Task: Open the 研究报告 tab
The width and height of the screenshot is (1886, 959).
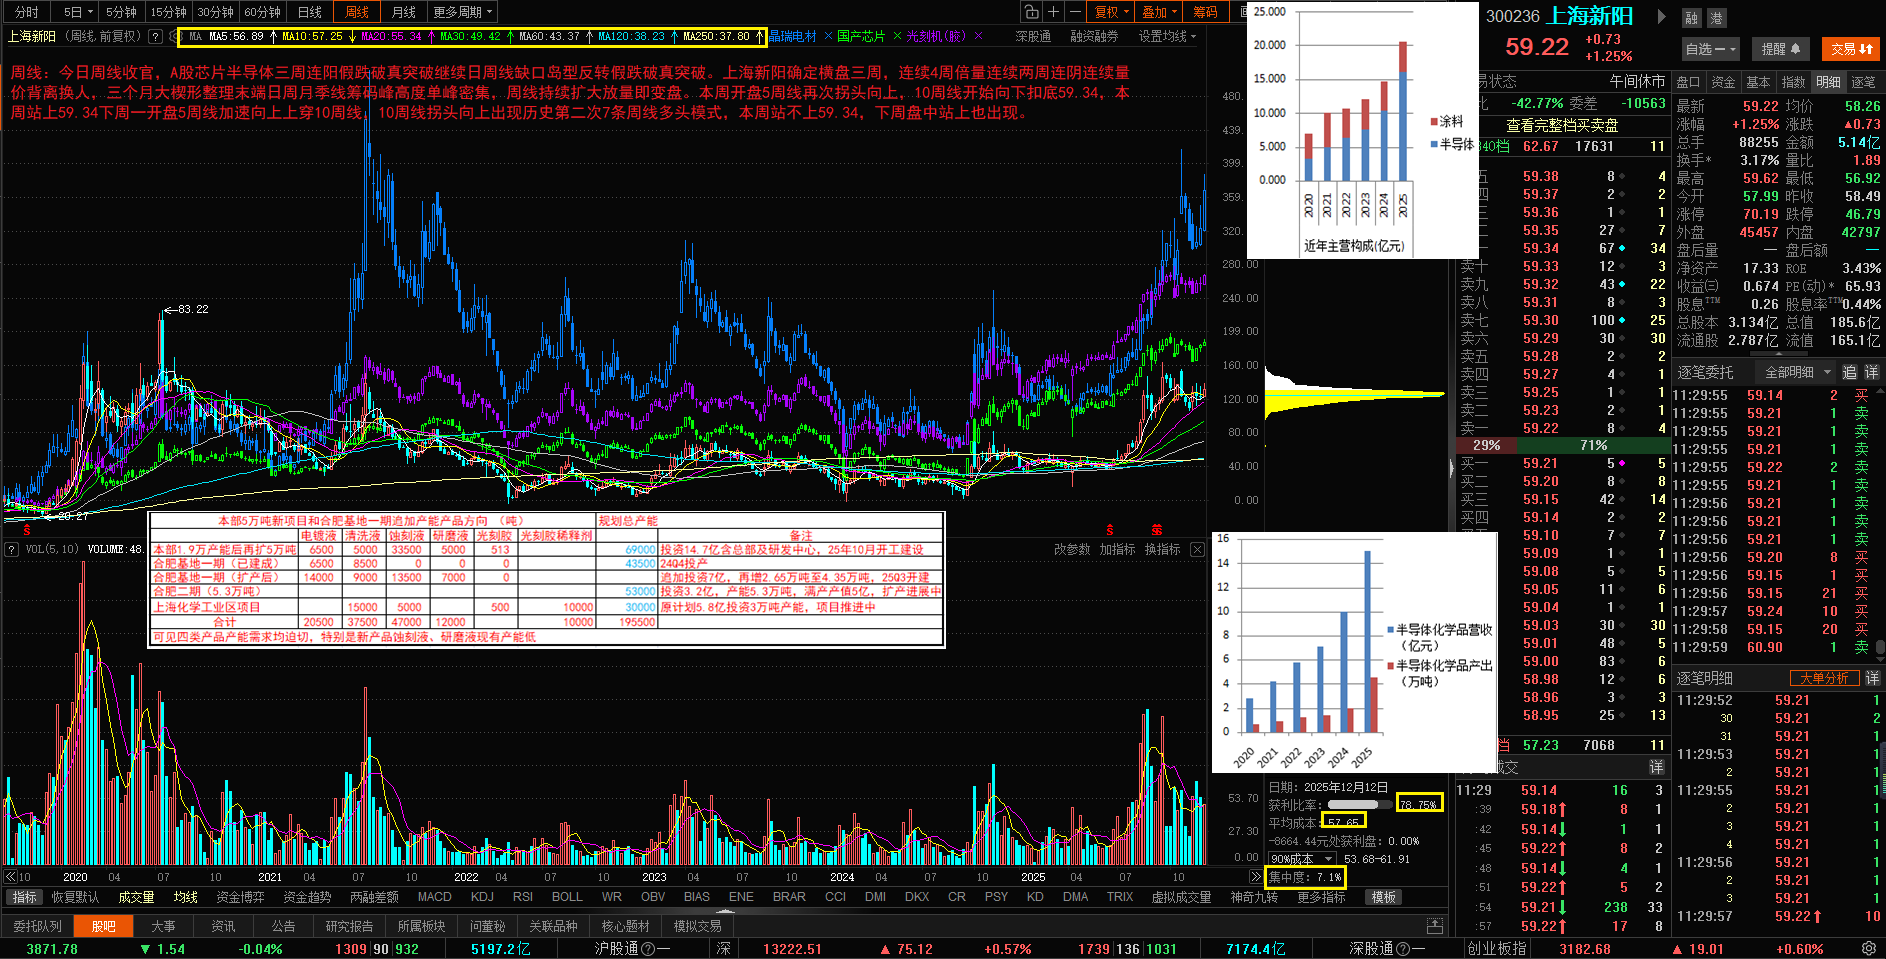Action: pos(349,926)
